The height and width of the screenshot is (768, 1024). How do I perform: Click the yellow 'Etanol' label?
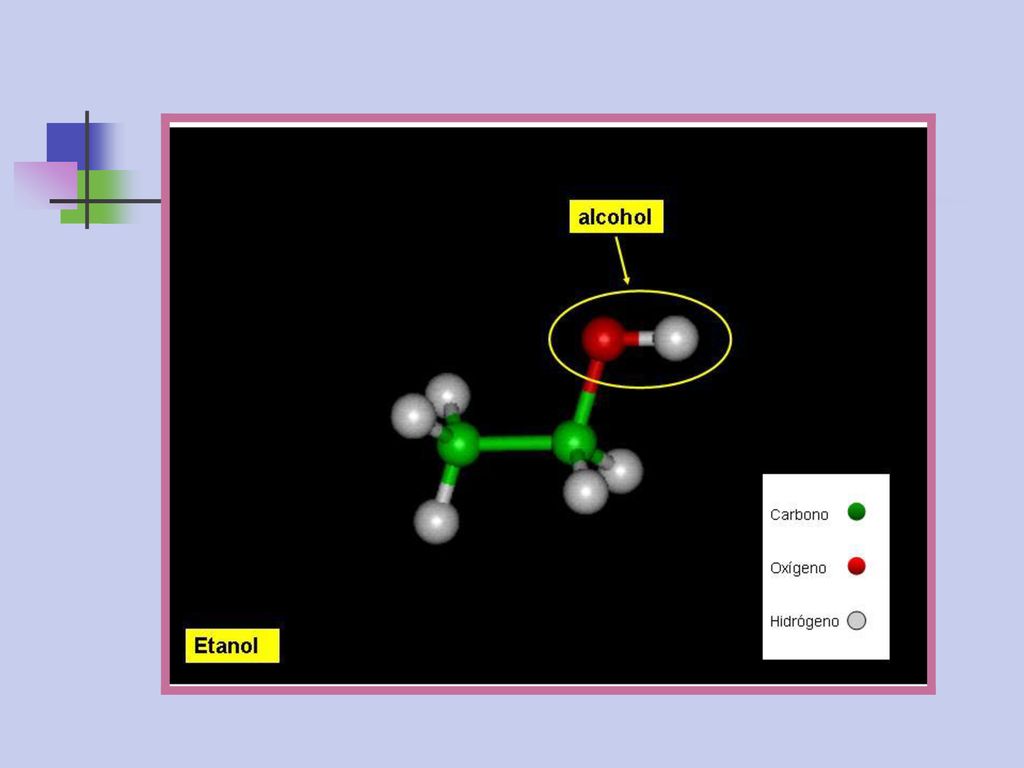coord(232,645)
